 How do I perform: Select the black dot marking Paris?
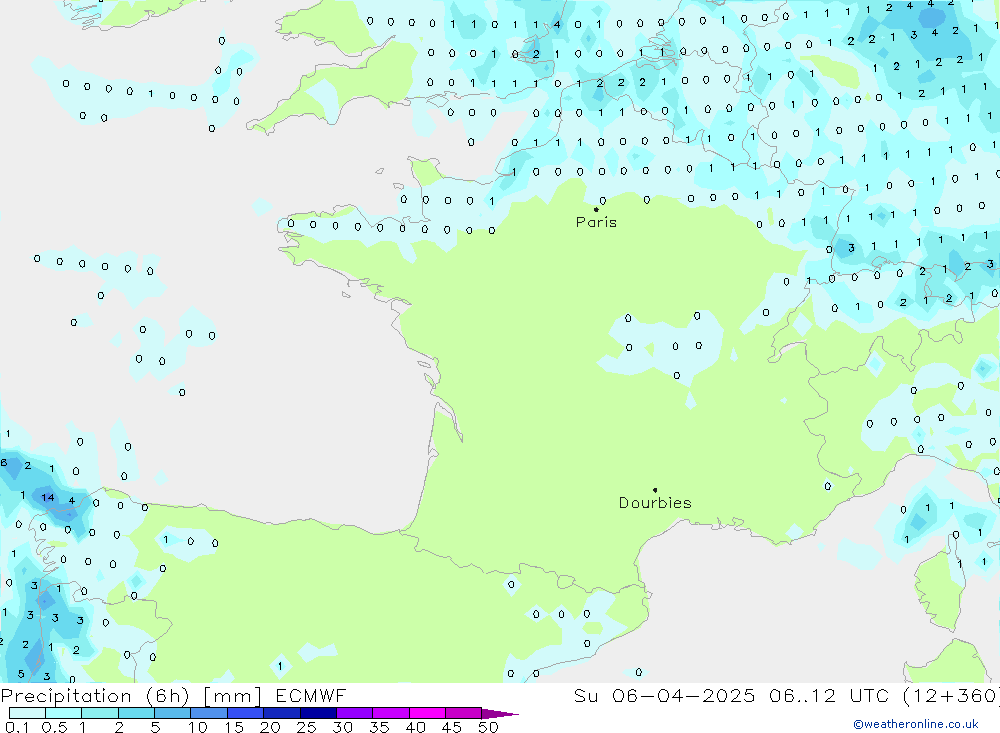click(596, 209)
